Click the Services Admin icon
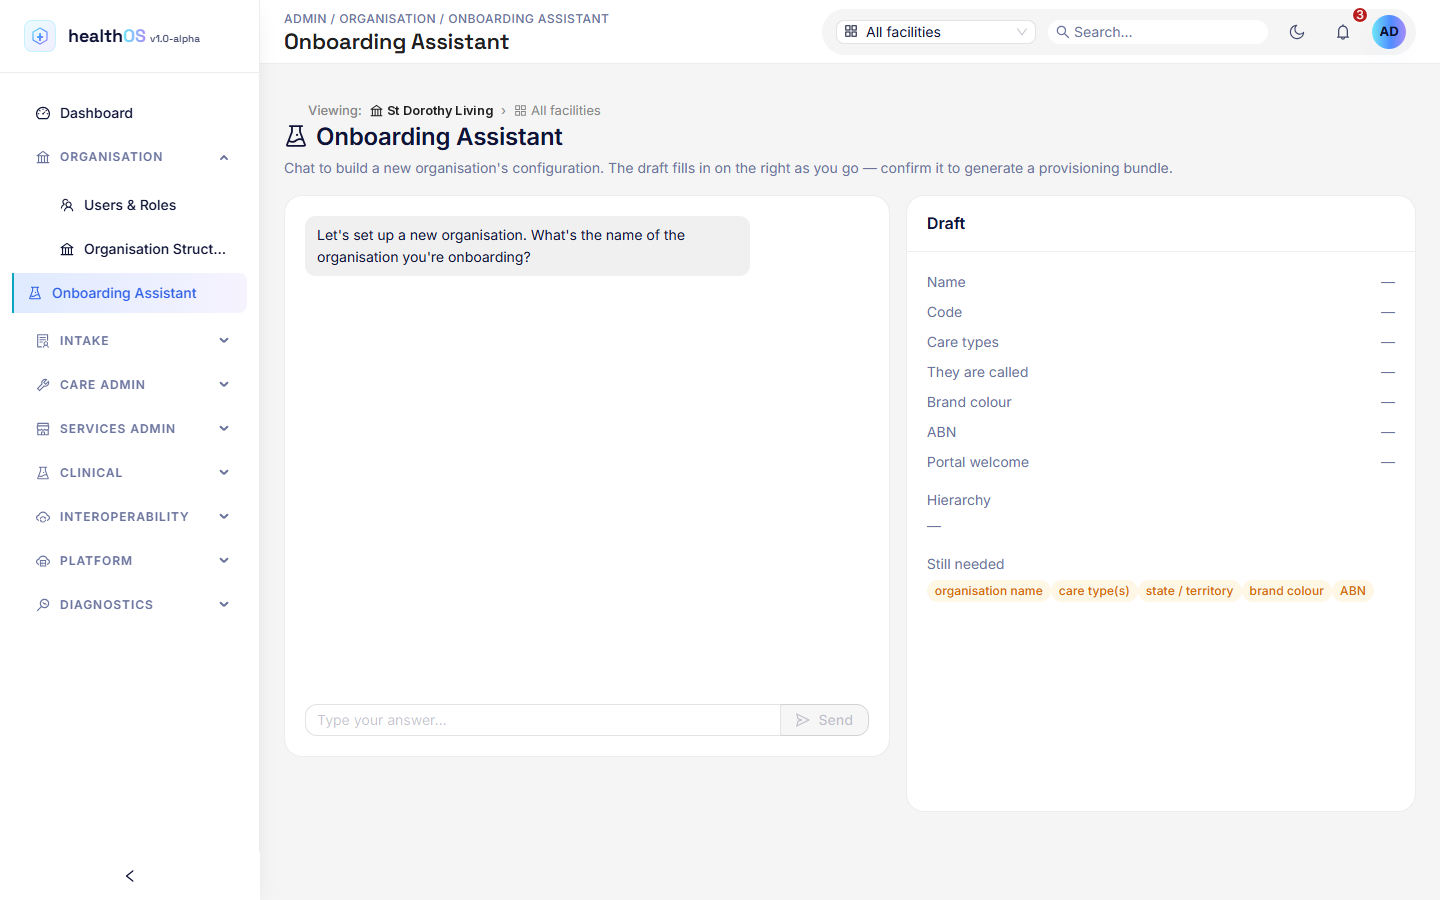Screen dimensions: 1440x900 pos(43,429)
